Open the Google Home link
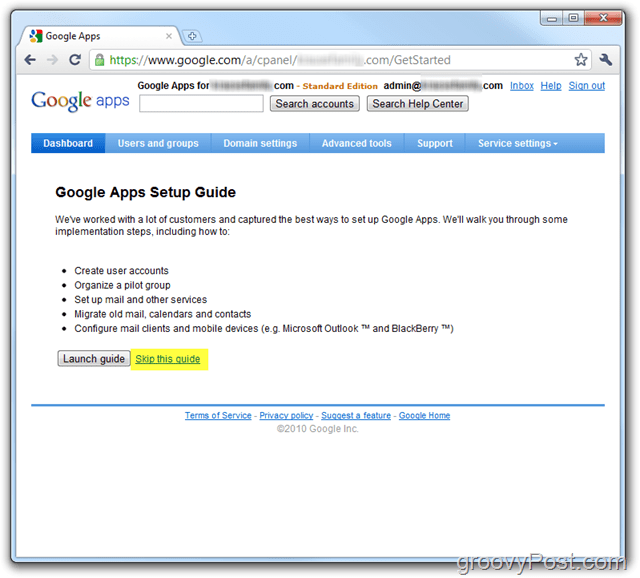 tap(424, 416)
